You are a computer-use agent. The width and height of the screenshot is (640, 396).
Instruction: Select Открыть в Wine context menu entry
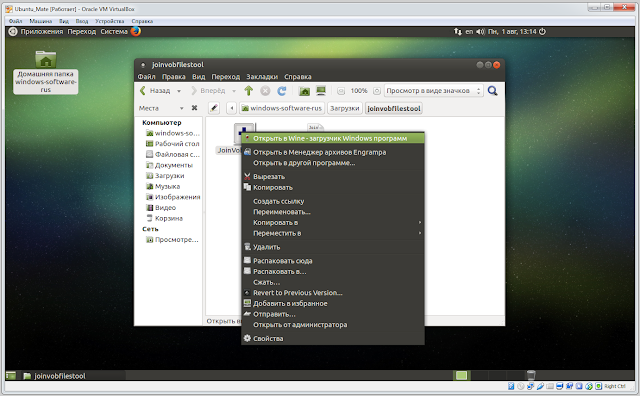click(x=333, y=138)
